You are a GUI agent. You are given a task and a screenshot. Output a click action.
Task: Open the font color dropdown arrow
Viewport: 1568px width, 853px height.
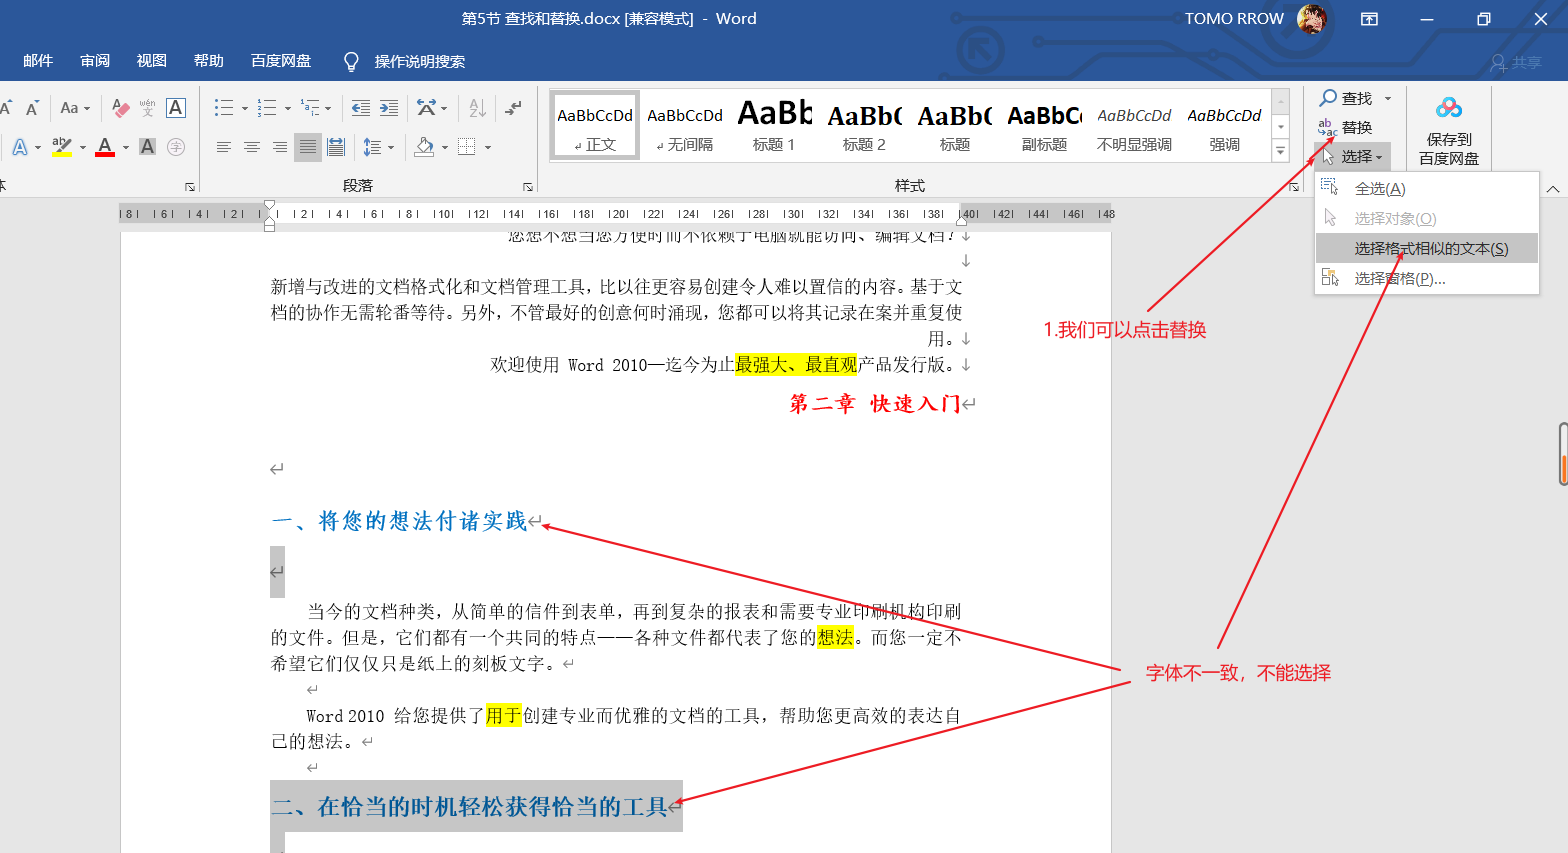[126, 148]
